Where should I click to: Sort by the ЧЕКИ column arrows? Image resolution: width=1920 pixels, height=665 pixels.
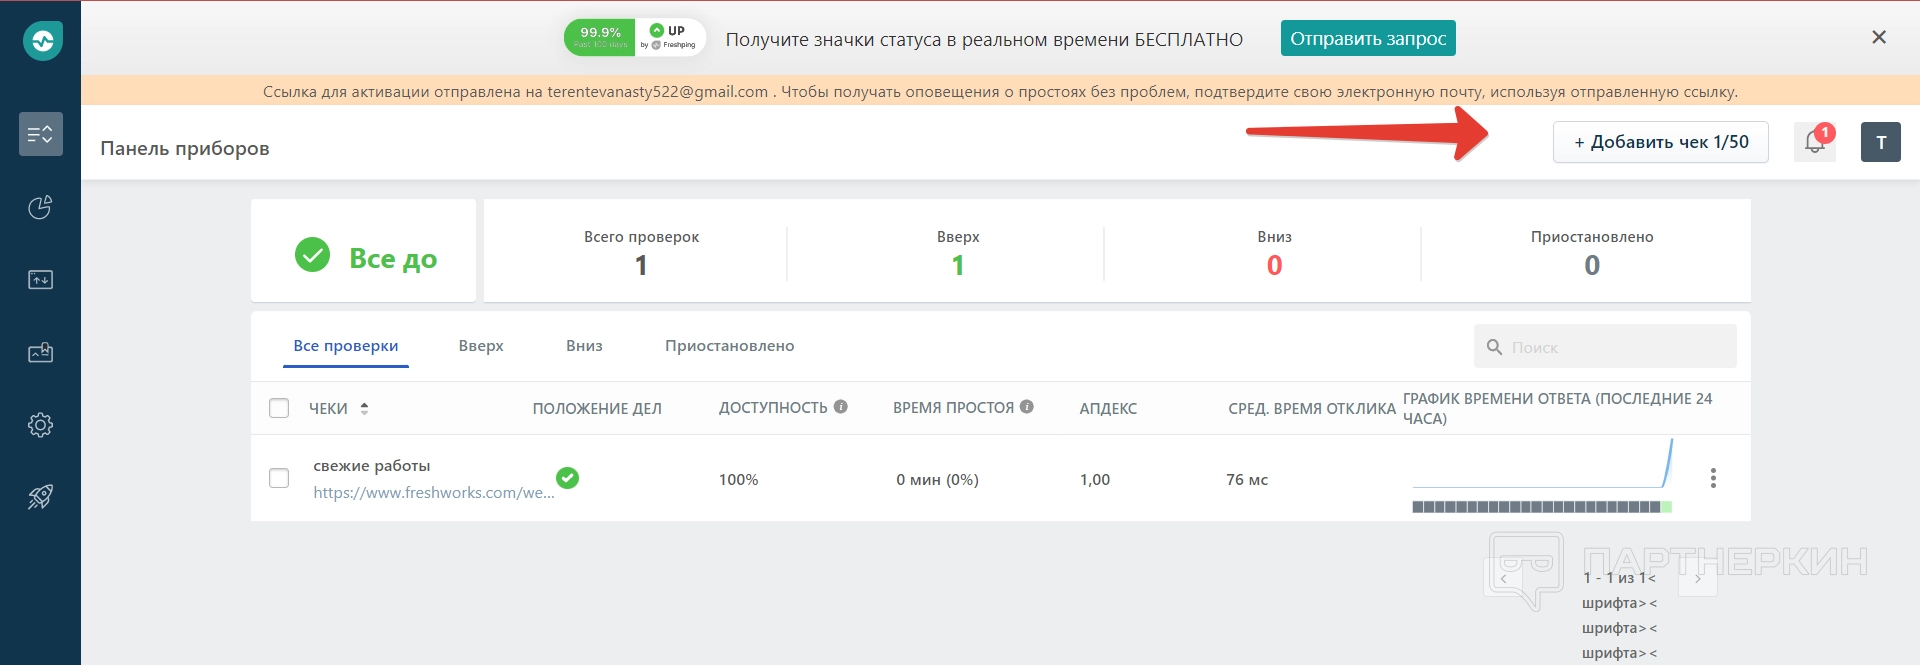[x=364, y=408]
